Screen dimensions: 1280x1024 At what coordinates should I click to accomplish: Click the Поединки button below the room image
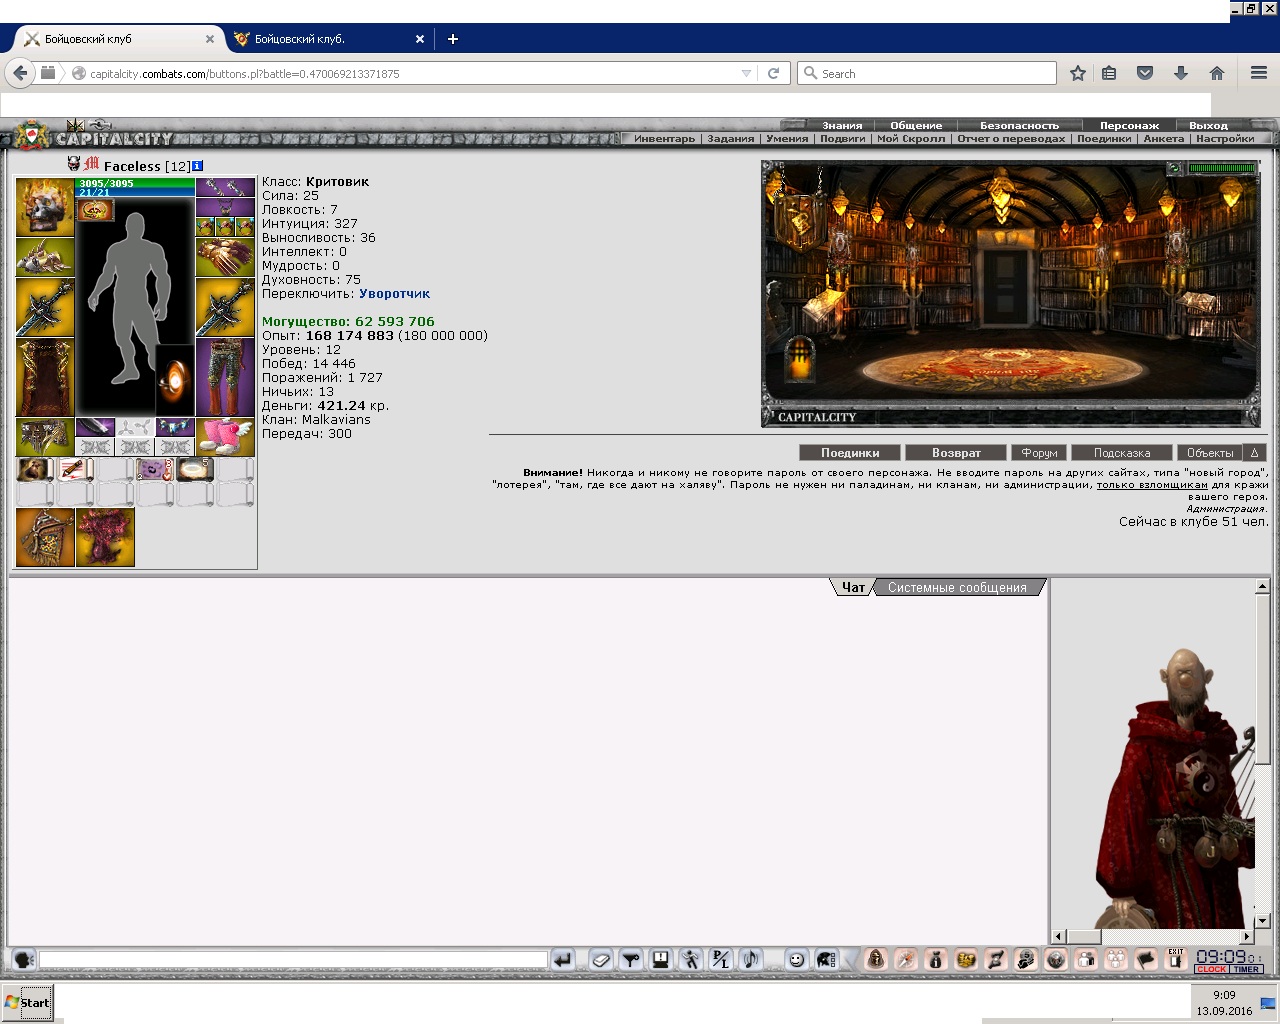coord(850,453)
